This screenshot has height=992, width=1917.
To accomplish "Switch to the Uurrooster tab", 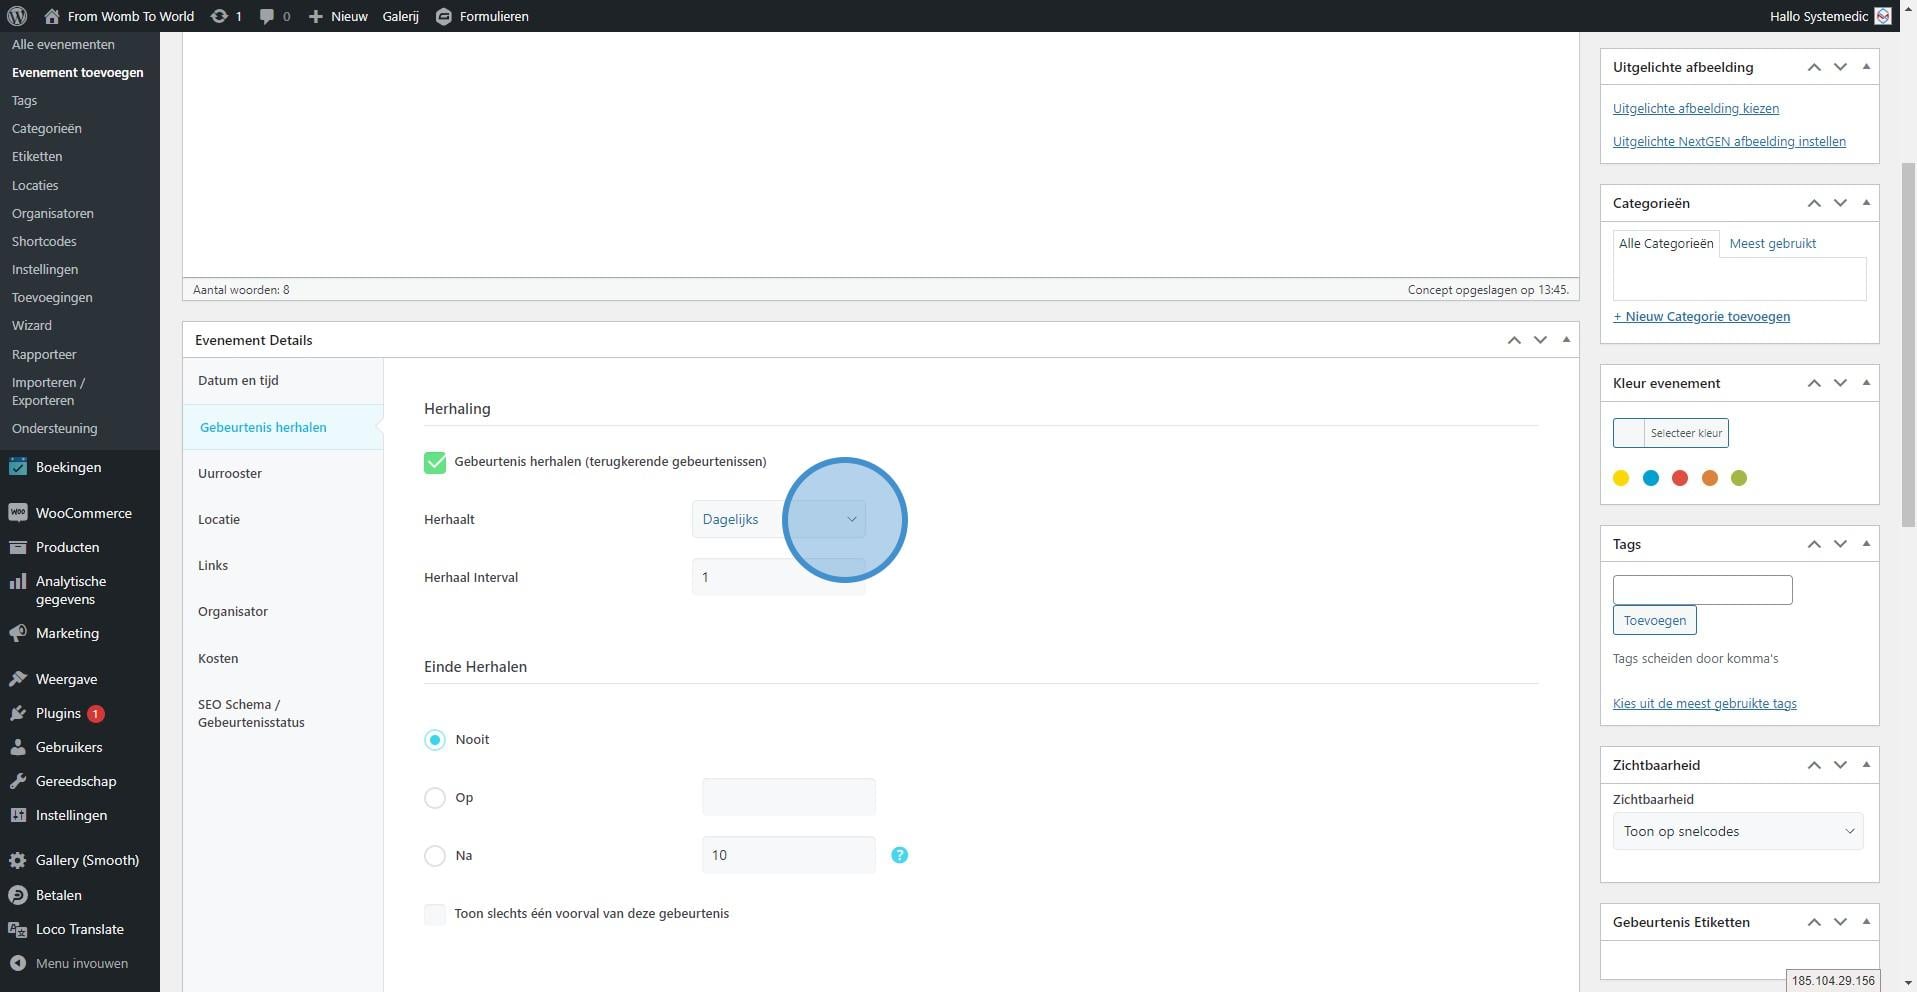I will 230,473.
